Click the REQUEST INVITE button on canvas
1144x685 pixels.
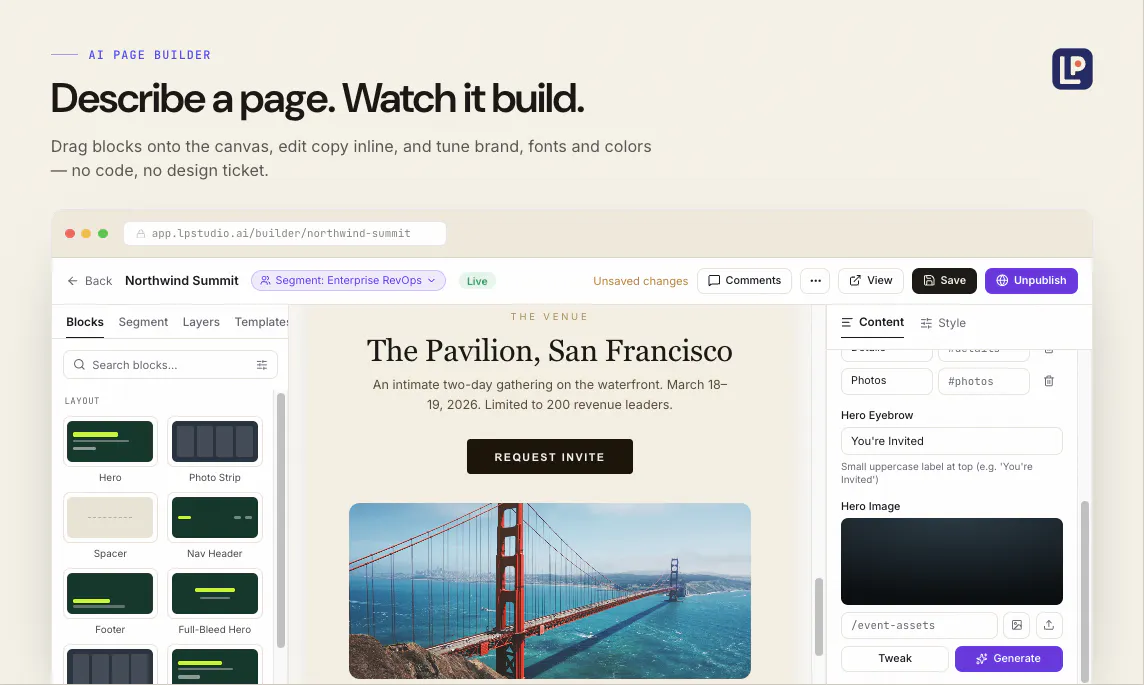pyautogui.click(x=549, y=457)
